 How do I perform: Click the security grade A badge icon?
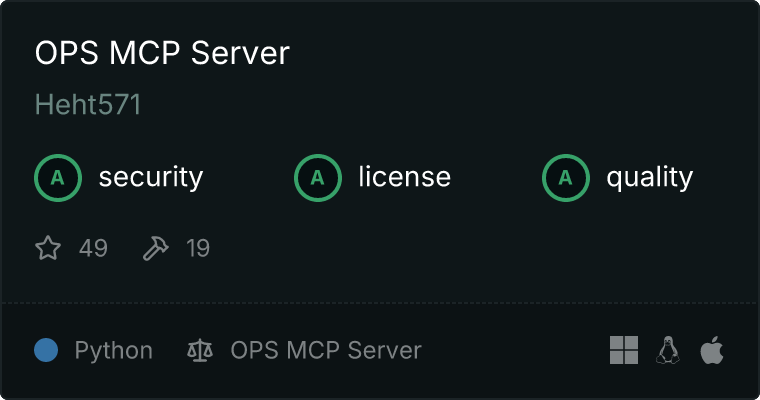click(x=58, y=178)
